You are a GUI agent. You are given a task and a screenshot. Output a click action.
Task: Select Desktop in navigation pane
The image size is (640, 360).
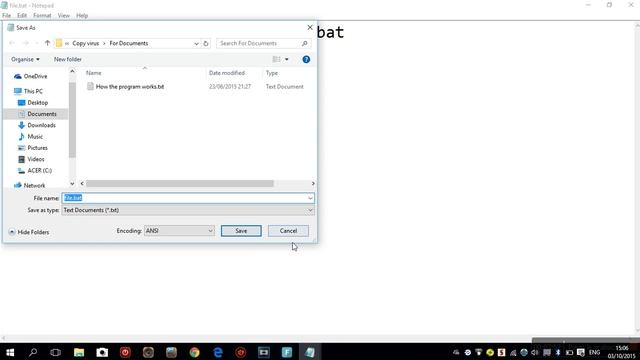(33, 103)
